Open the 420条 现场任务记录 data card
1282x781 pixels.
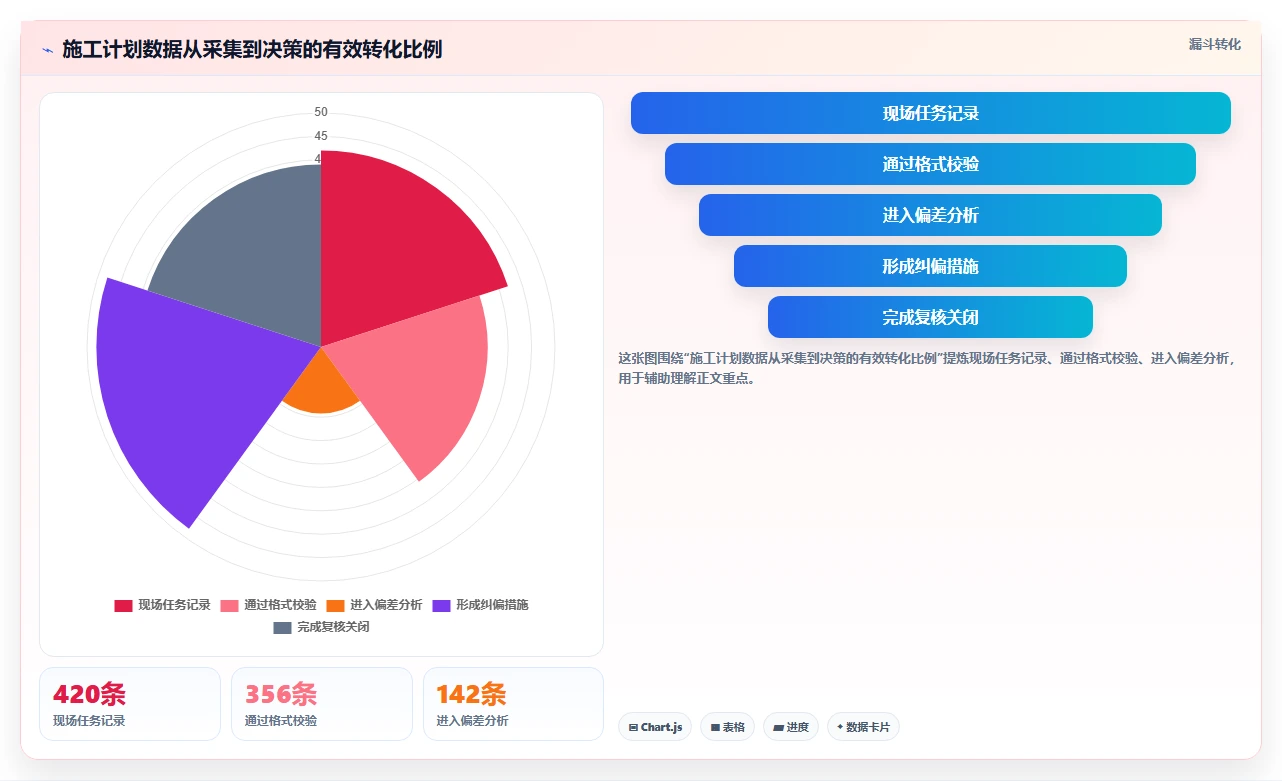coord(130,704)
